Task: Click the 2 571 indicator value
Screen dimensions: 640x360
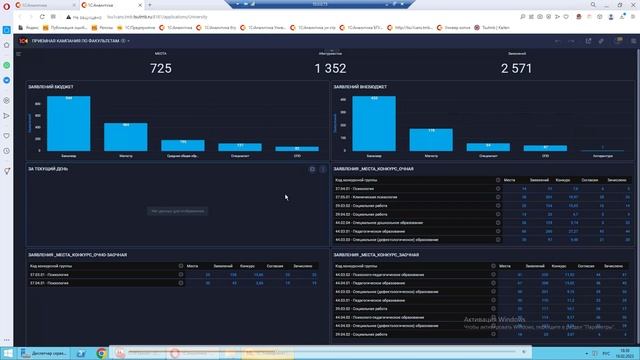Action: (516, 69)
